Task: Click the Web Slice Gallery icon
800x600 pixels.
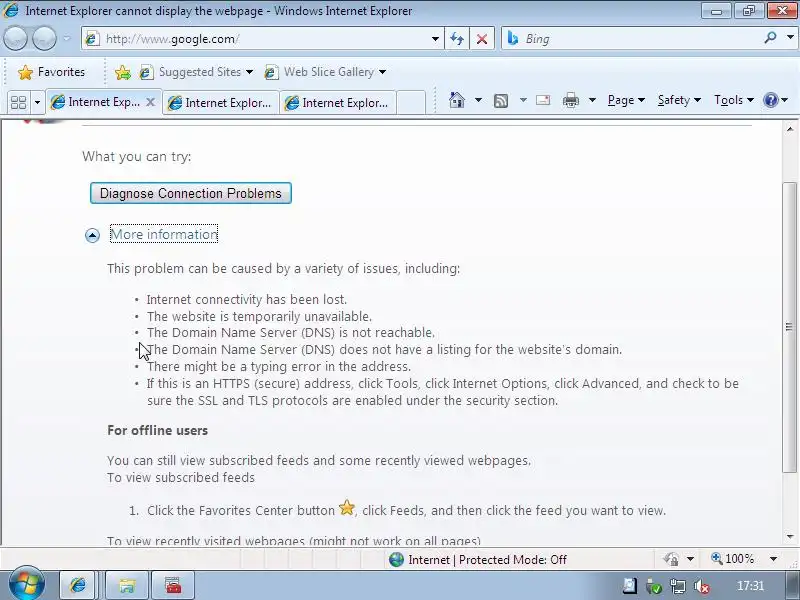Action: [x=271, y=72]
